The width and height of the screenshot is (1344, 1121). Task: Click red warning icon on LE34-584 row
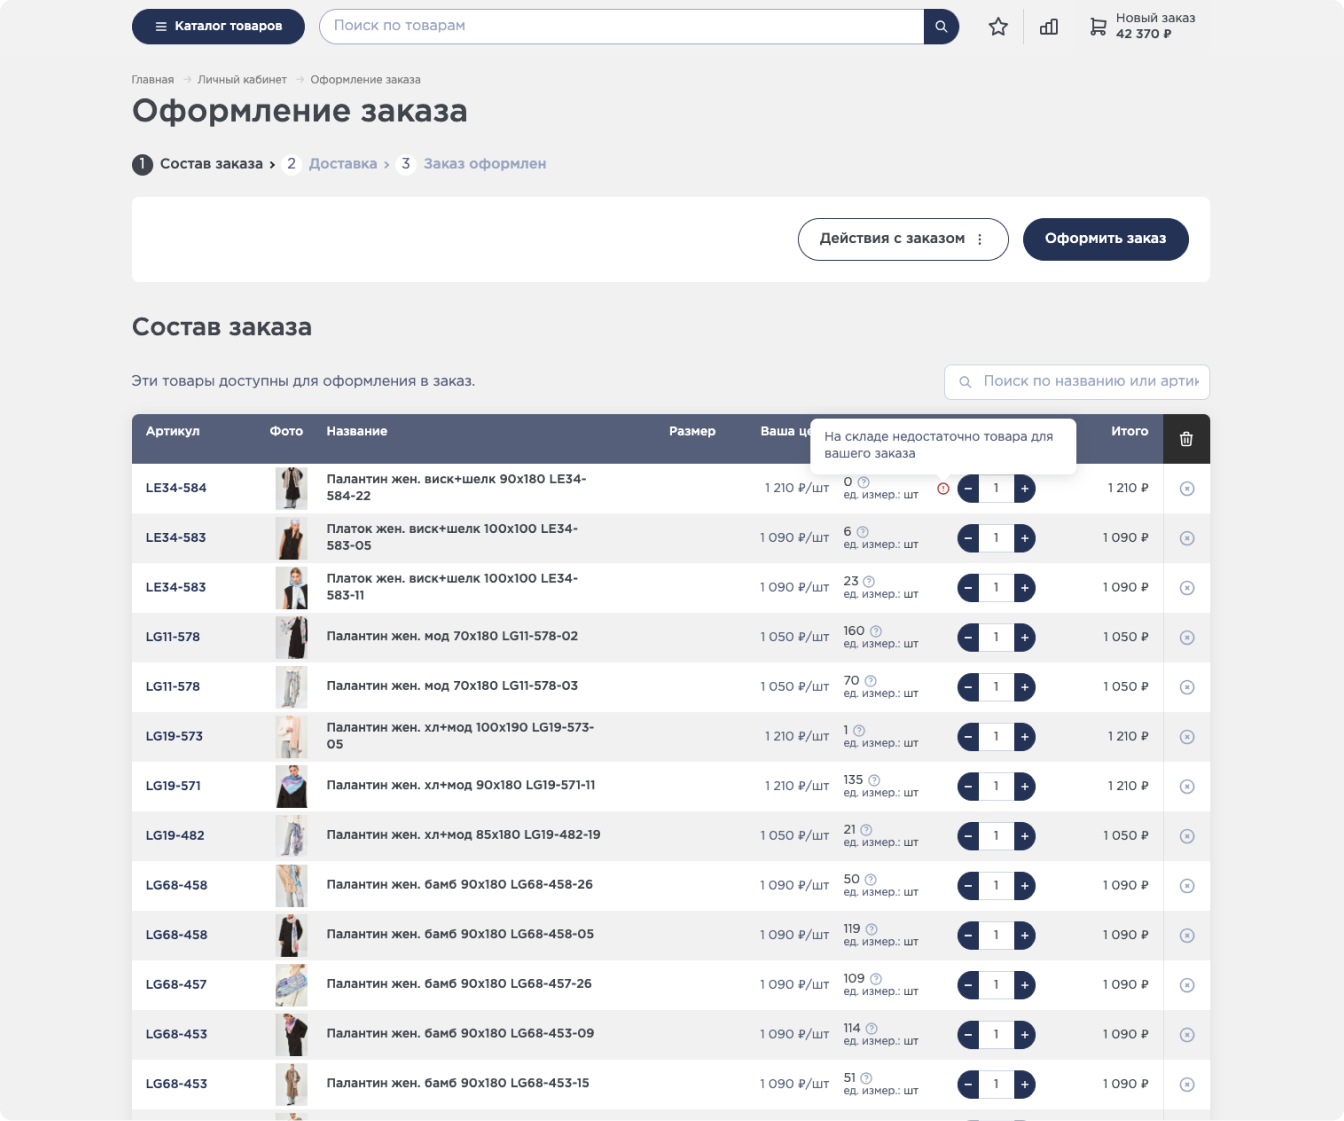click(x=943, y=489)
